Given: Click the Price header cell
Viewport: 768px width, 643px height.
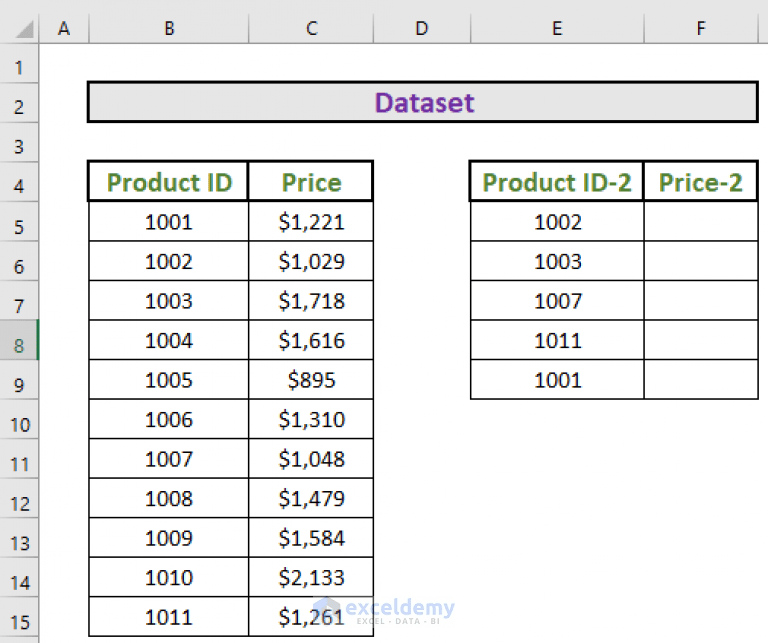Looking at the screenshot, I should [x=311, y=182].
